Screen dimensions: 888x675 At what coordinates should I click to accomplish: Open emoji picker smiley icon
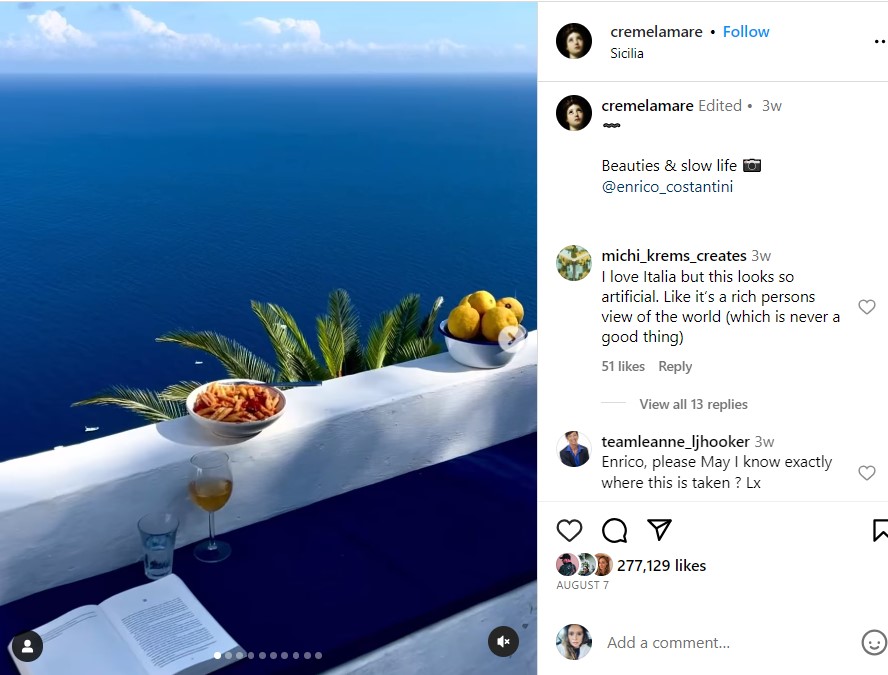click(x=874, y=643)
